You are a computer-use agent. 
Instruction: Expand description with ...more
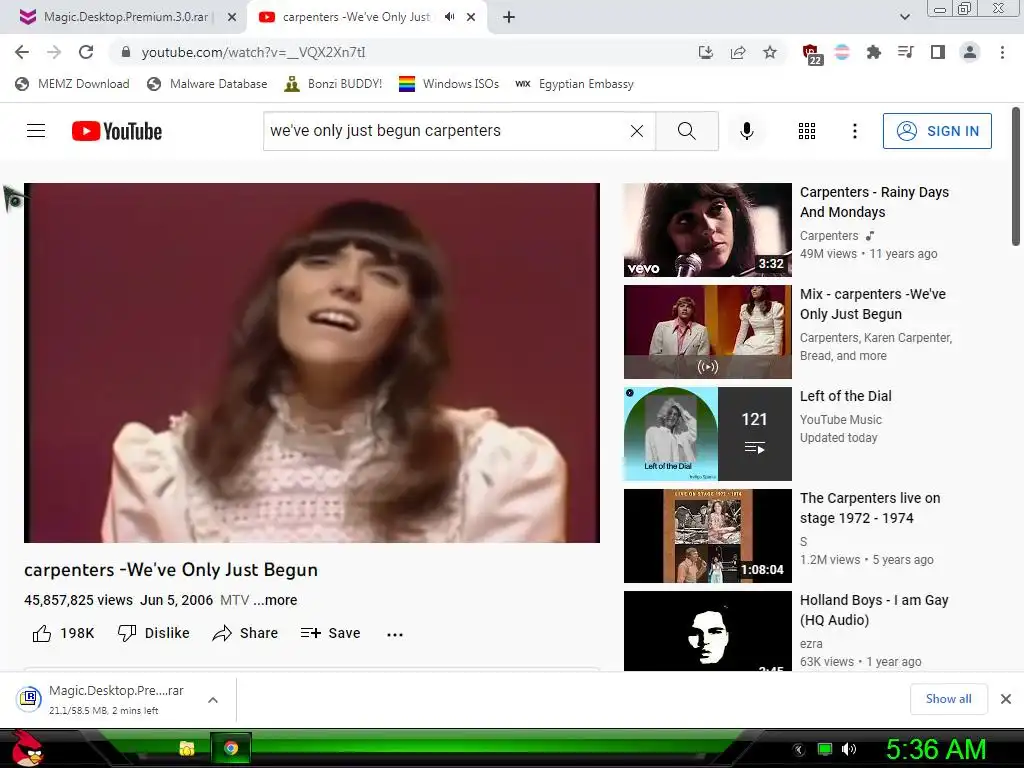click(275, 600)
